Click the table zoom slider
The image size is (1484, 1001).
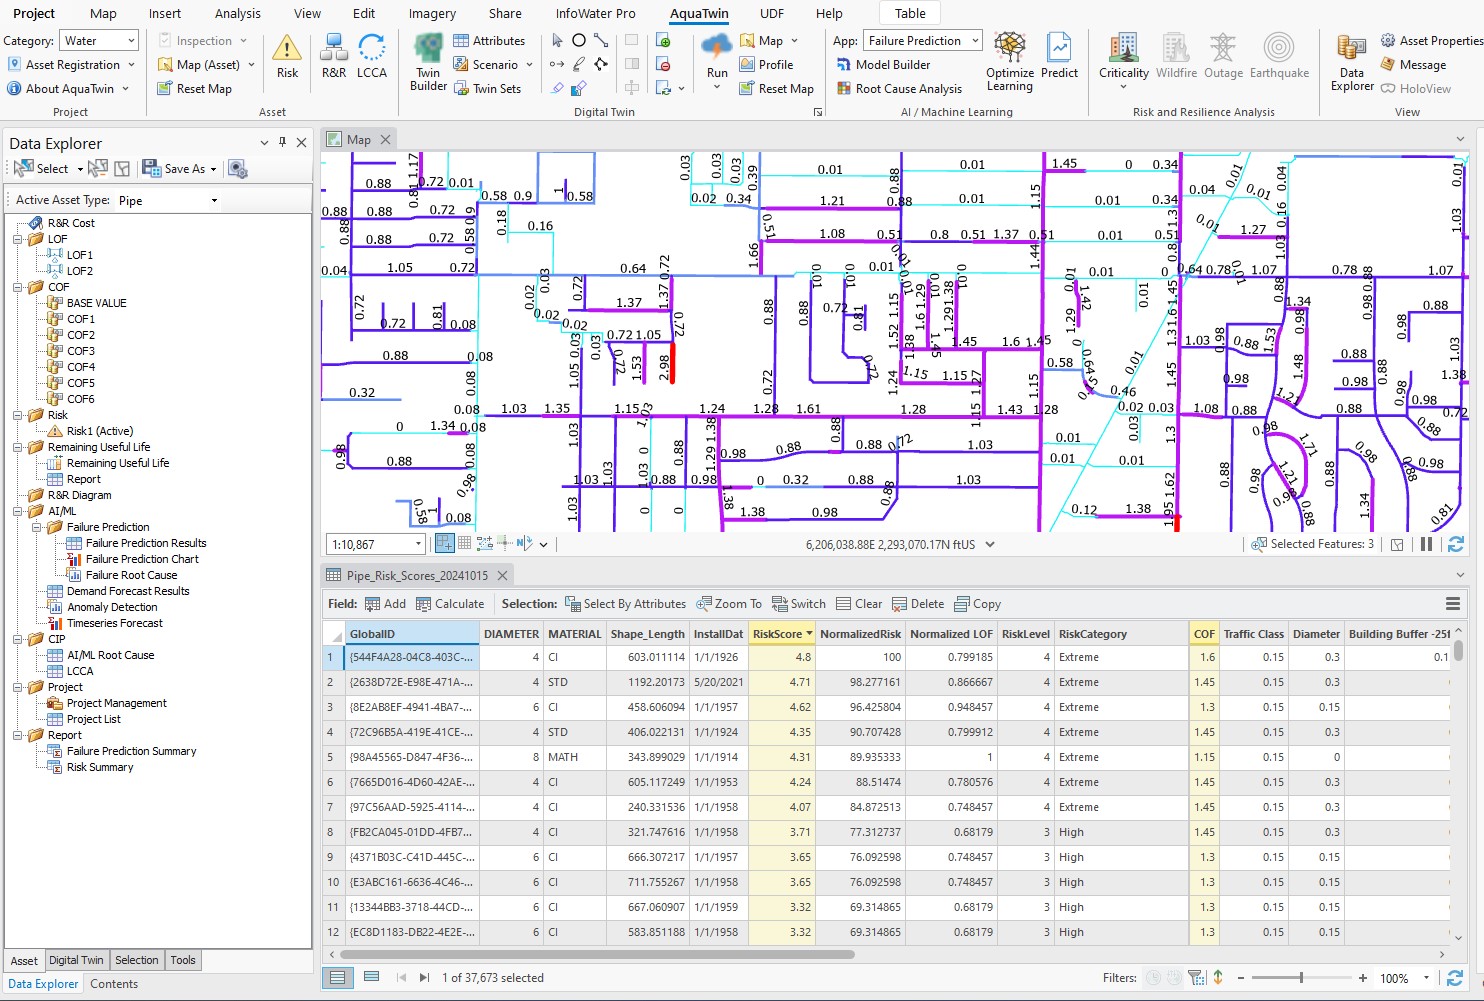coord(1300,978)
